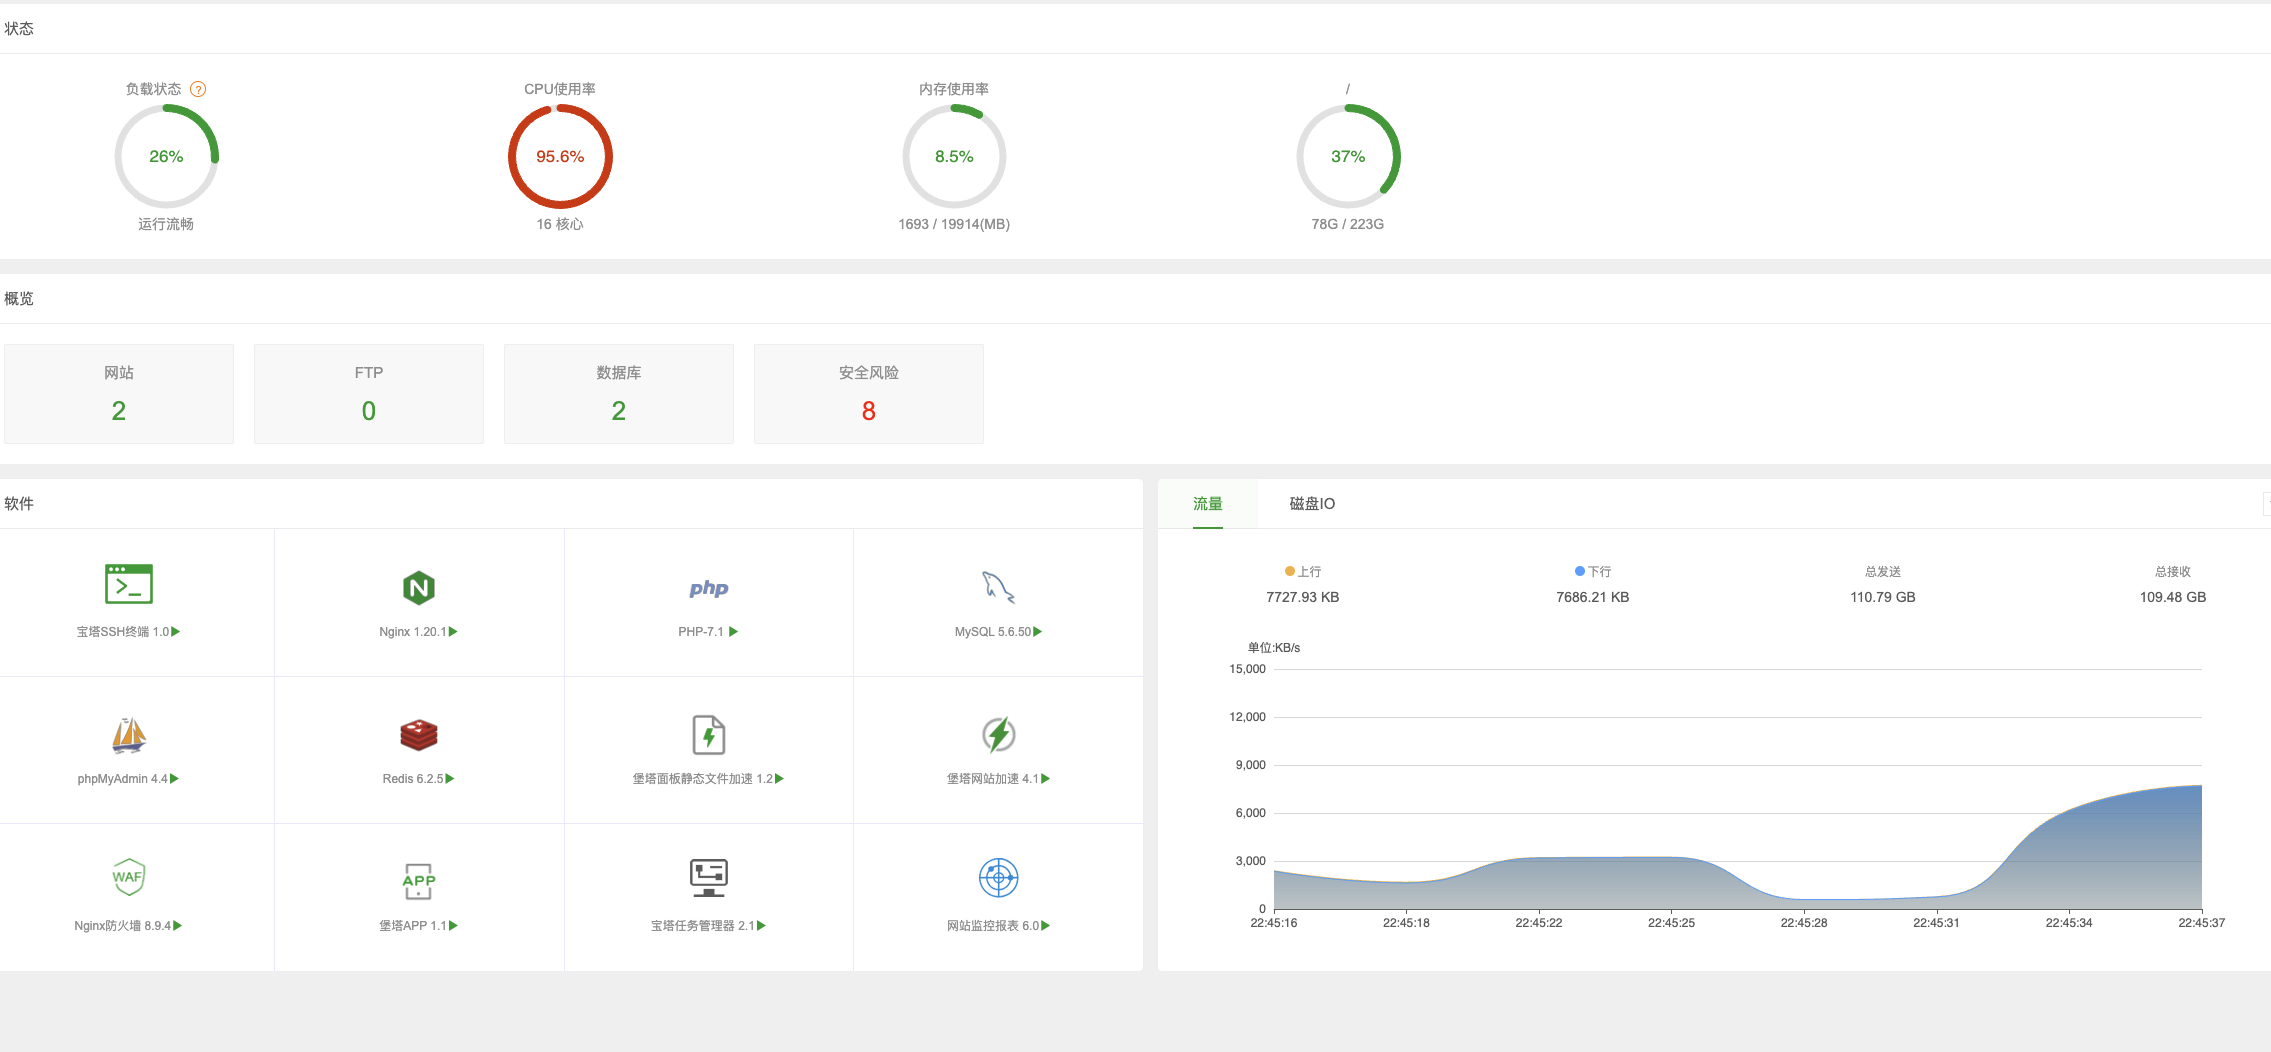This screenshot has width=2271, height=1052.
Task: Click the 1693 / 19914(MB) memory text
Action: click(x=954, y=224)
